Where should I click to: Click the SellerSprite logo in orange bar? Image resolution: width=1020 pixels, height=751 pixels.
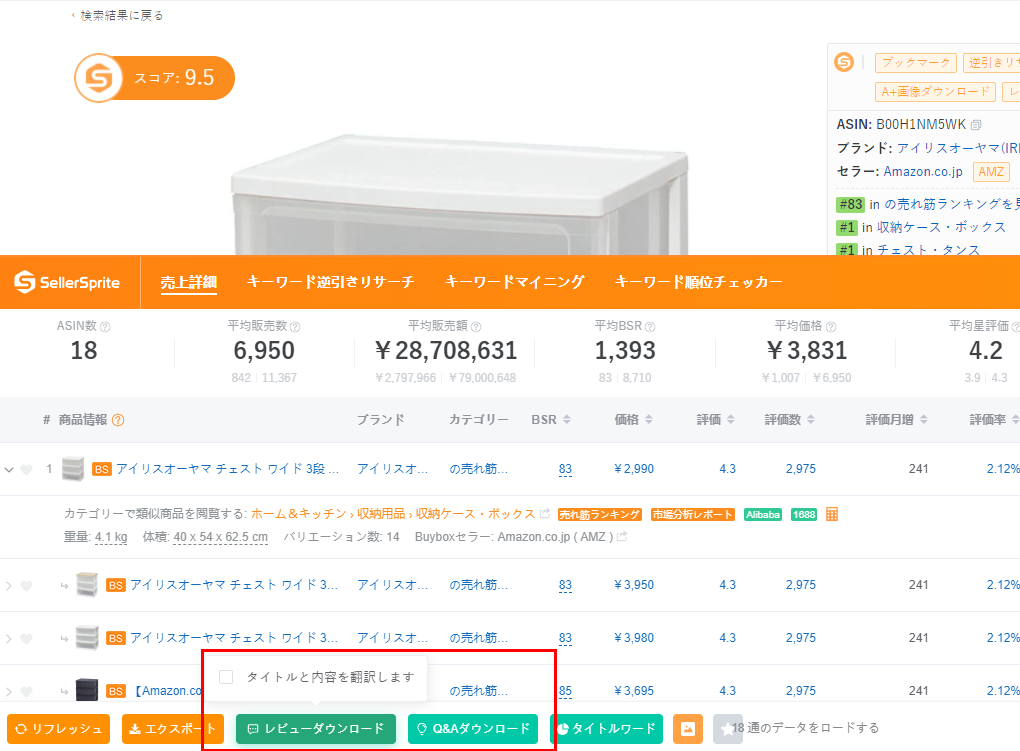(x=67, y=282)
